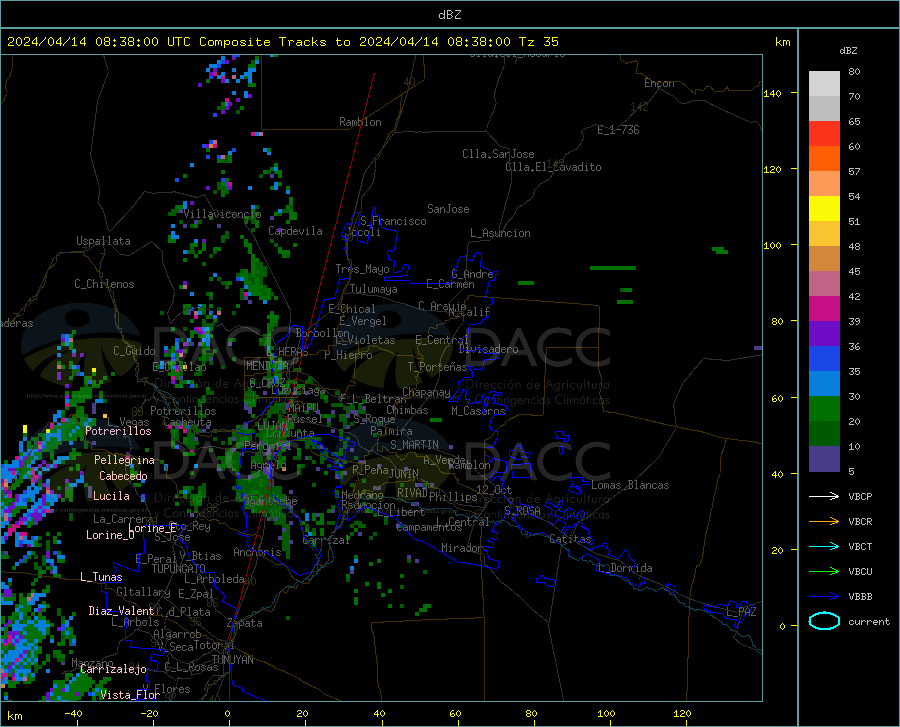This screenshot has width=900, height=727.
Task: Click the SanJose map label
Action: (448, 209)
